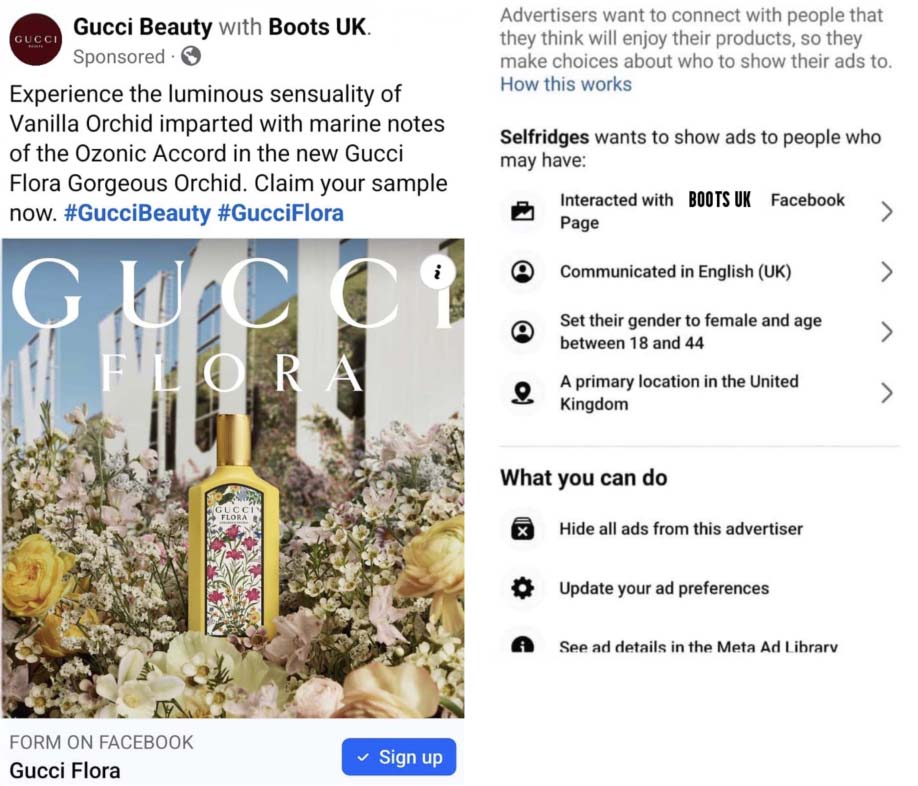Click the hide ads box icon
The width and height of the screenshot is (918, 786).
(522, 529)
